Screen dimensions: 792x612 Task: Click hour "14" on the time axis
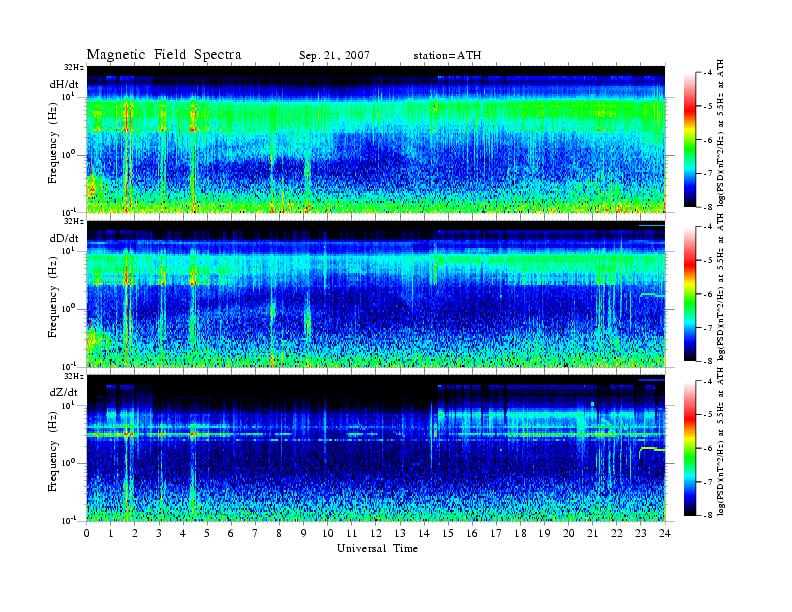point(424,533)
